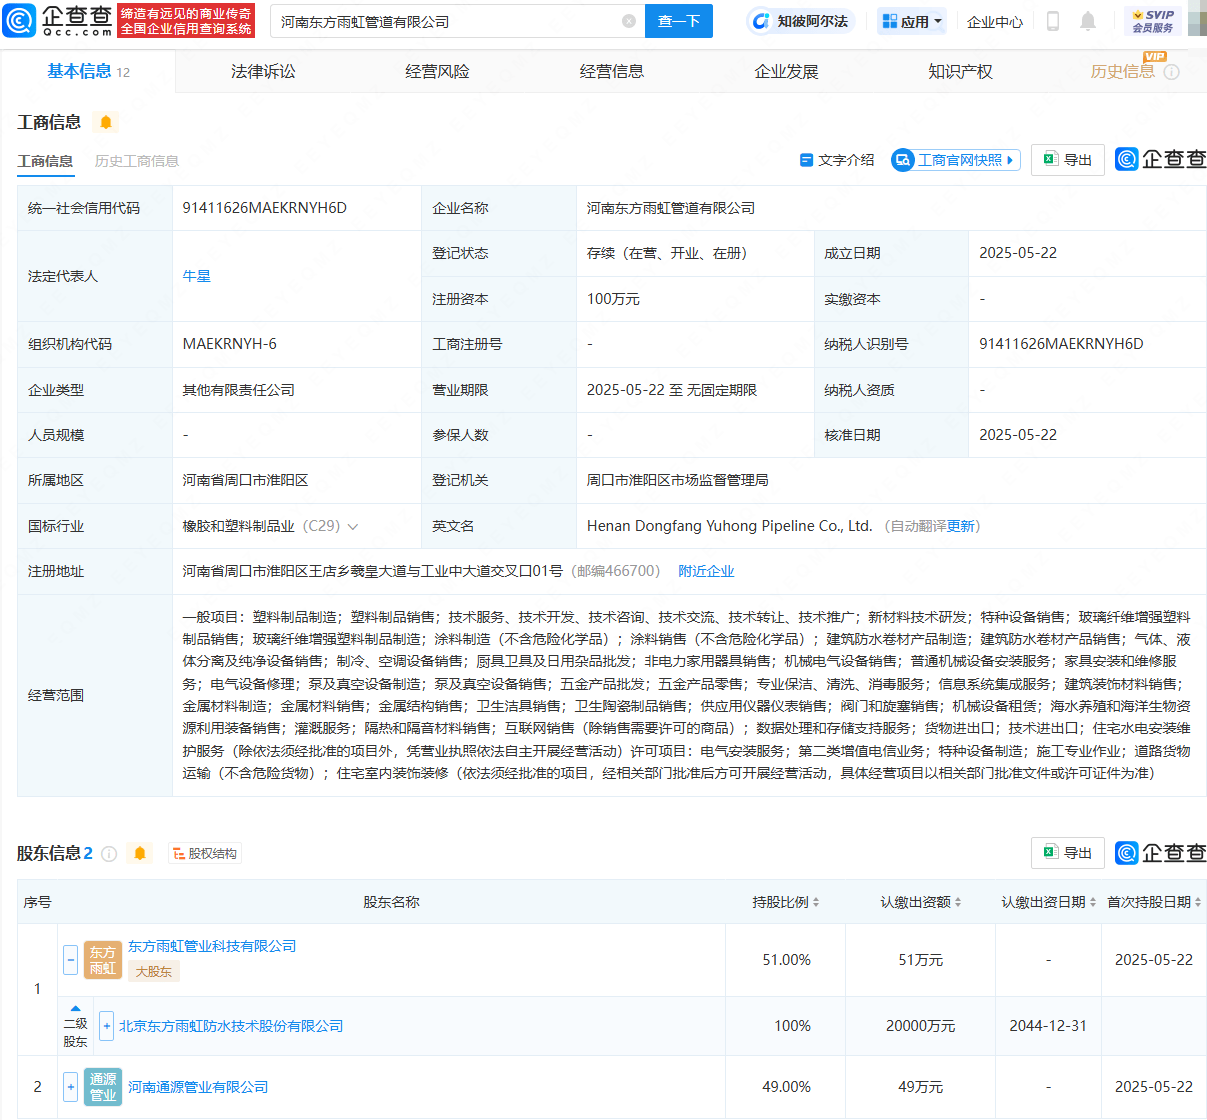
Task: Expand the 河南通源管业有限公司 shareholder row
Action: pos(70,1087)
